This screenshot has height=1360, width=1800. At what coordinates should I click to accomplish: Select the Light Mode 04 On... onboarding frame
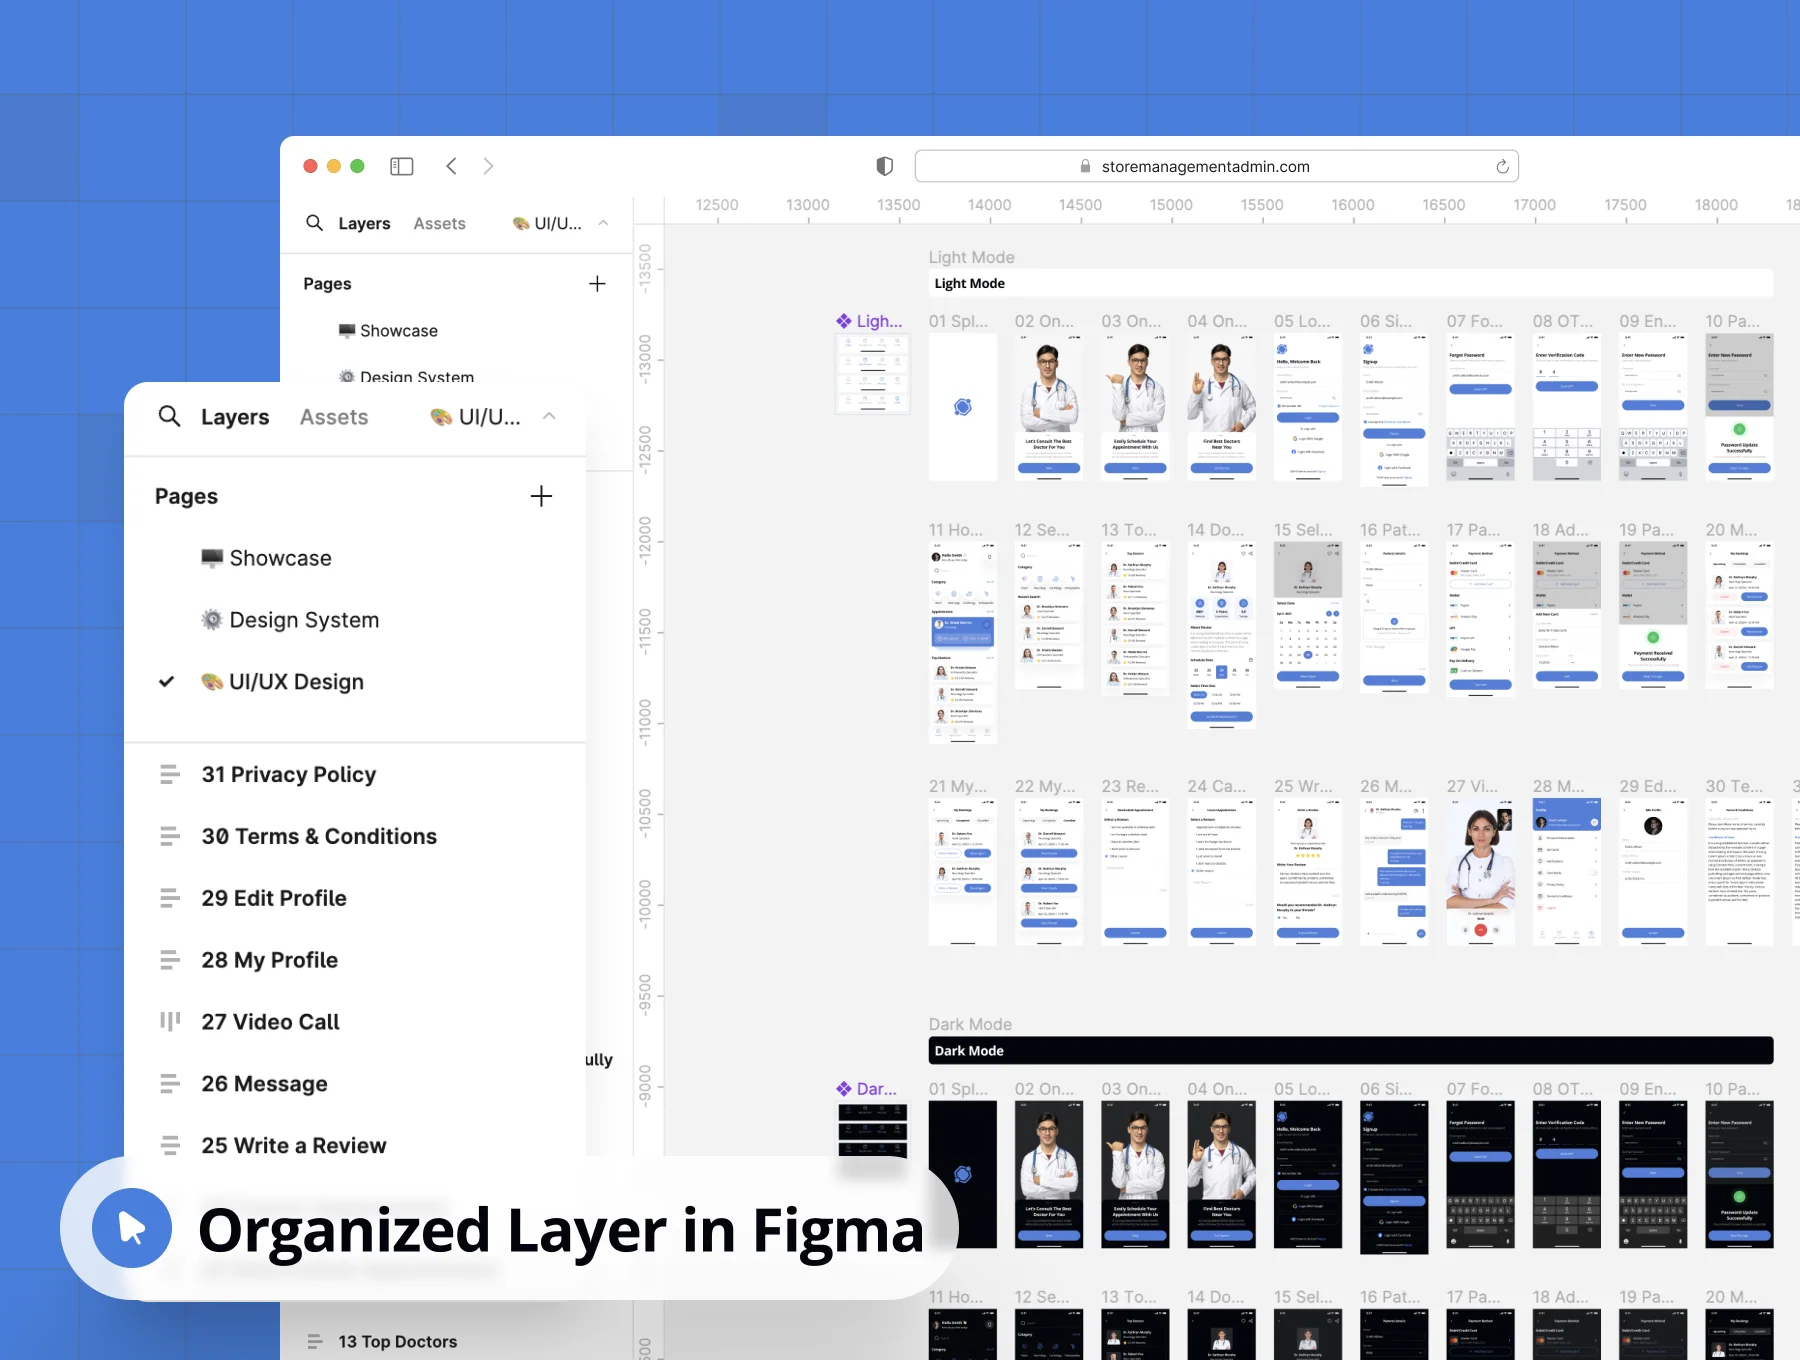(x=1221, y=407)
